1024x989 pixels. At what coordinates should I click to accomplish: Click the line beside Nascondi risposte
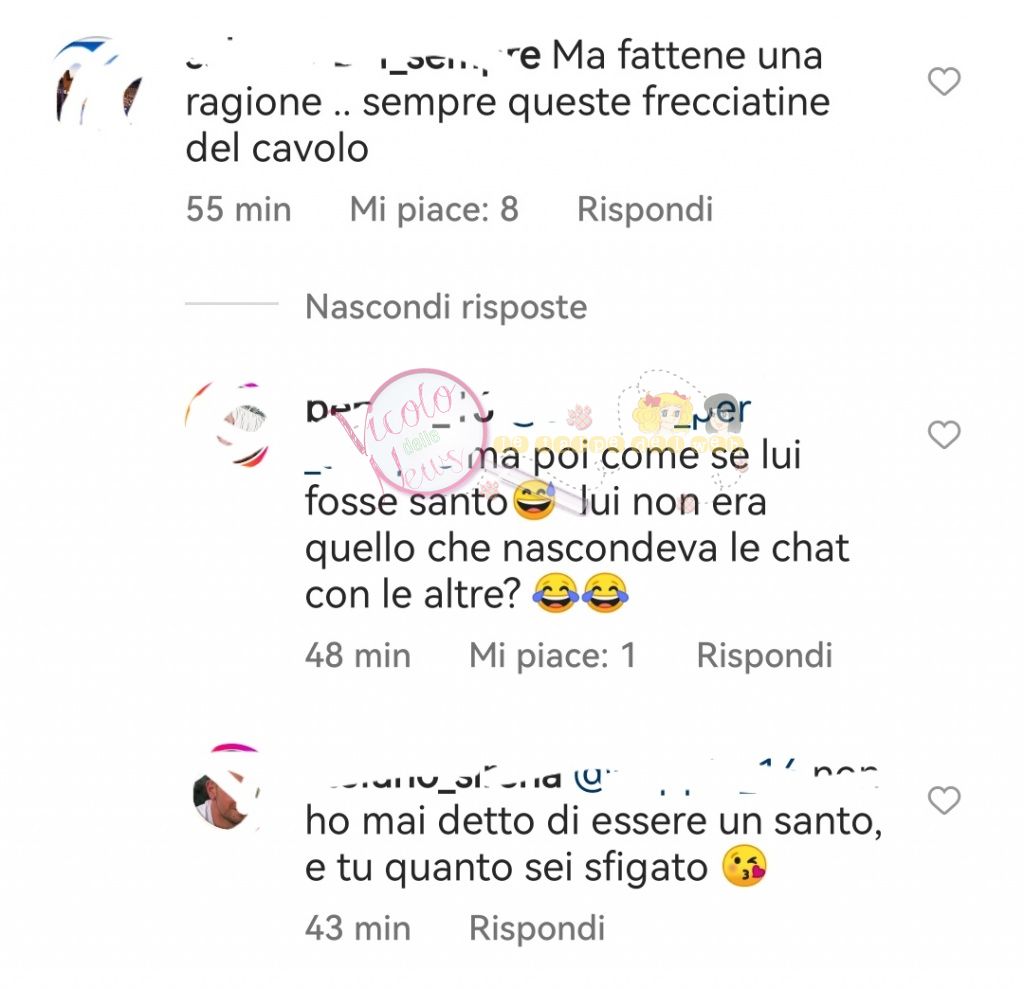232,304
